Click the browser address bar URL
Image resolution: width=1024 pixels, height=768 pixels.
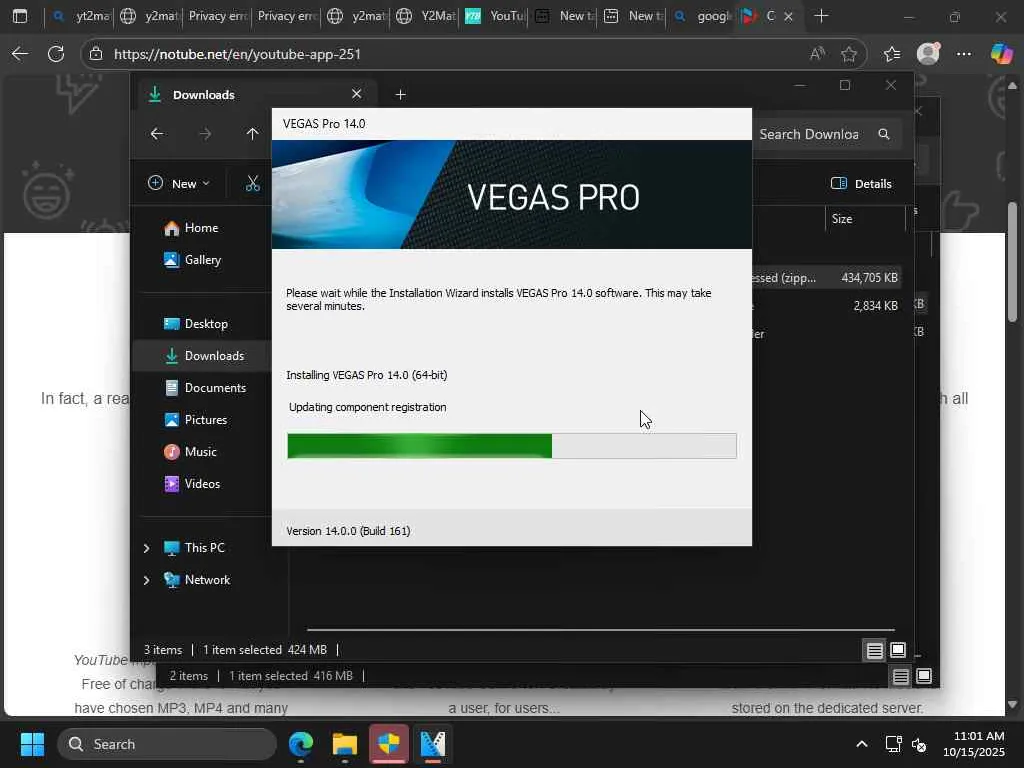point(237,54)
